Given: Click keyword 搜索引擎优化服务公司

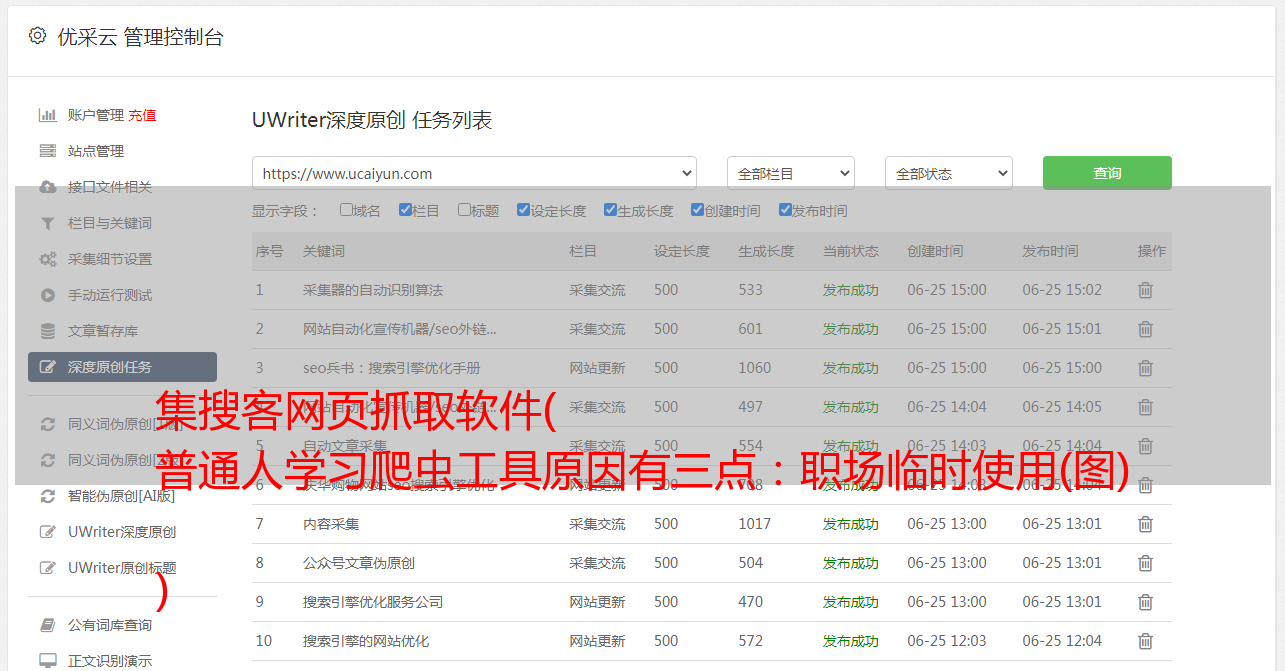Looking at the screenshot, I should pos(373,602).
